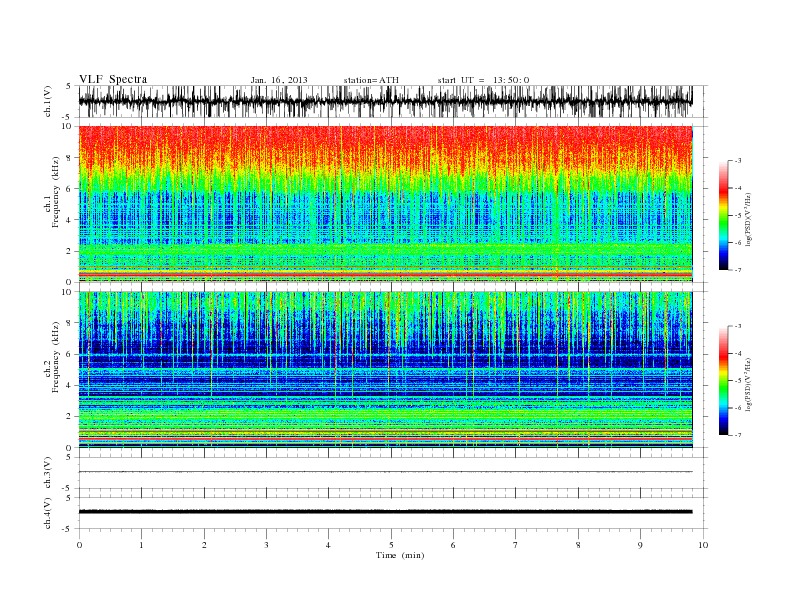Click the "10" tick on the time axis
The image size is (792, 612).
coord(703,545)
